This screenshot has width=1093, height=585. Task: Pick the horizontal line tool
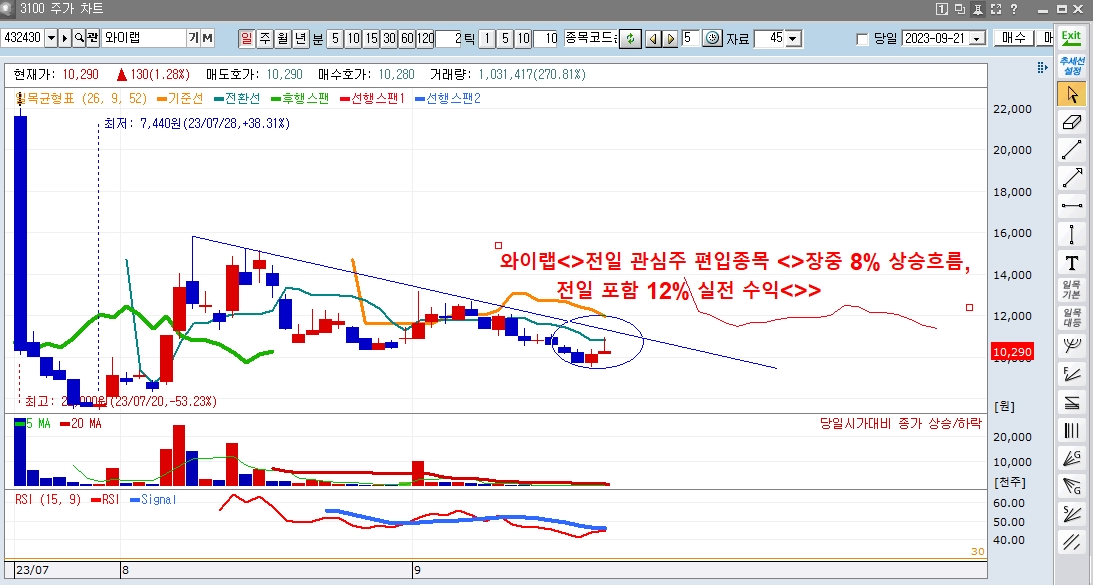[1071, 206]
